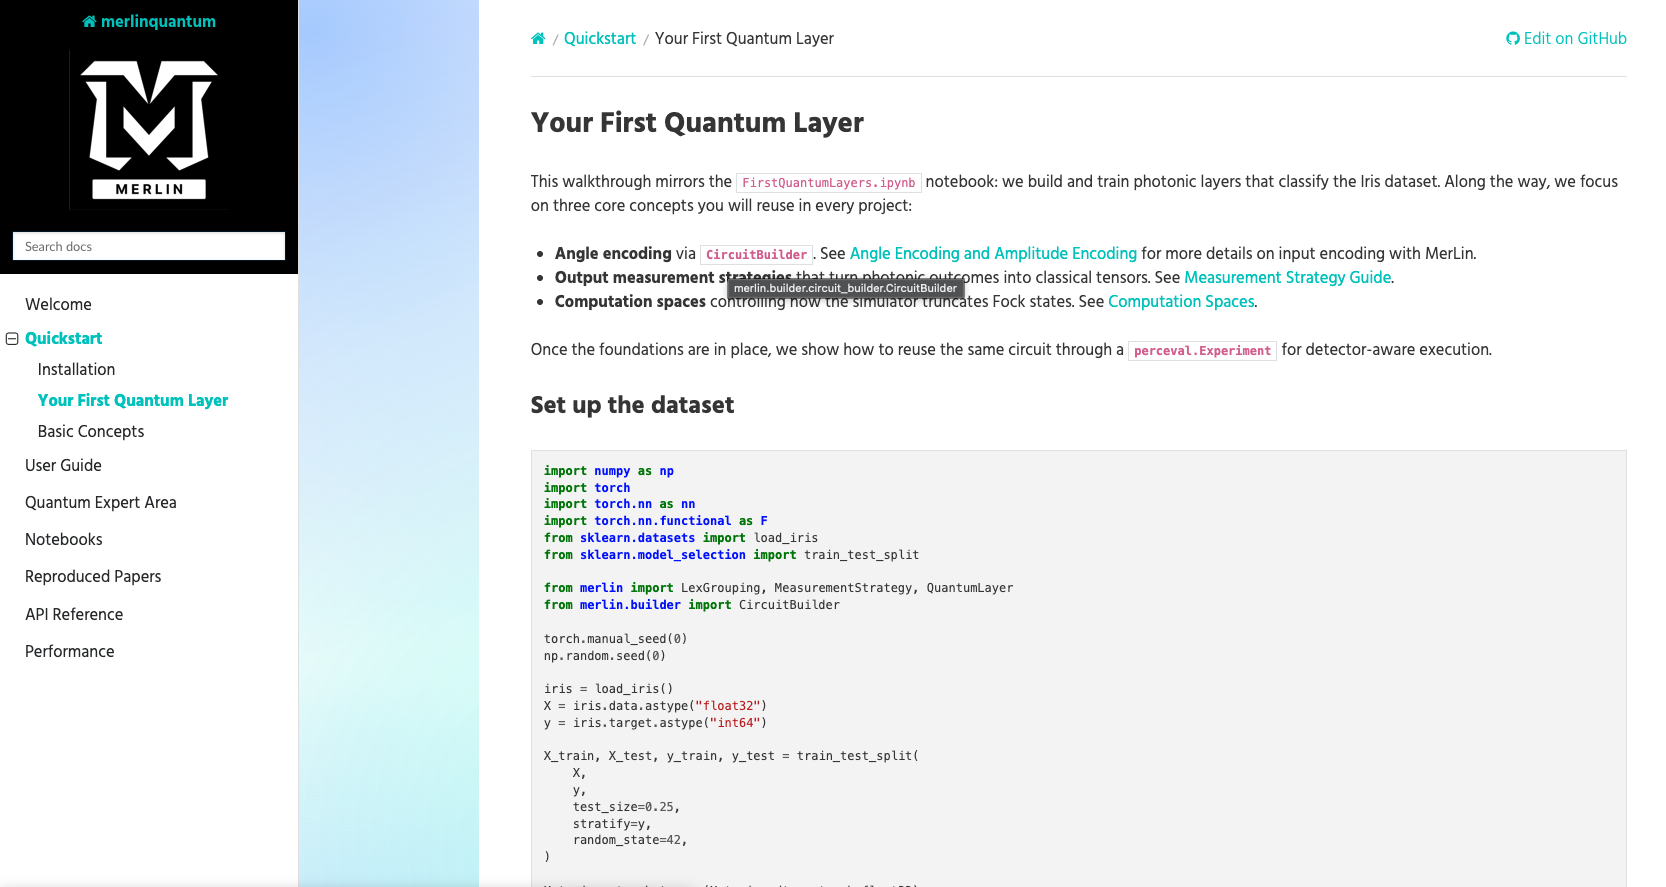
Task: Open Basic Concepts page
Action: pyautogui.click(x=91, y=431)
